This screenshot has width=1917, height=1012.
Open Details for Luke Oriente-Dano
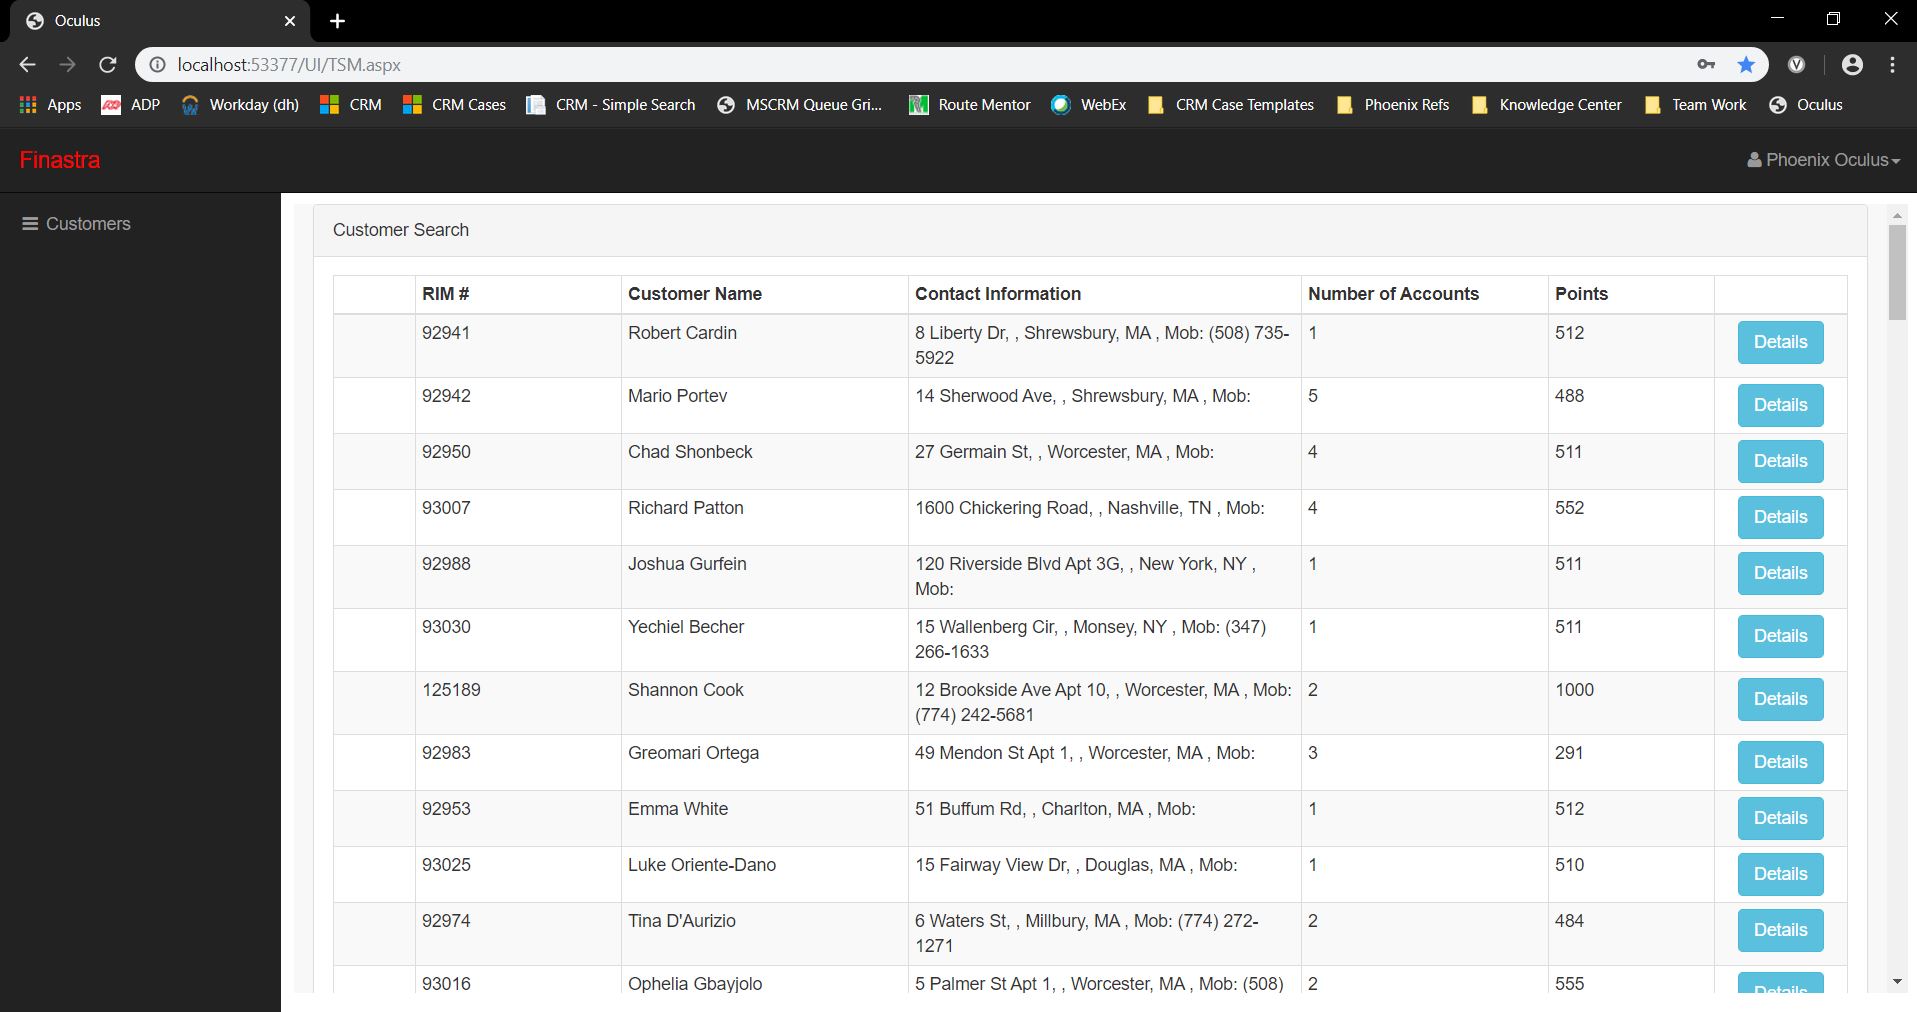[1780, 874]
